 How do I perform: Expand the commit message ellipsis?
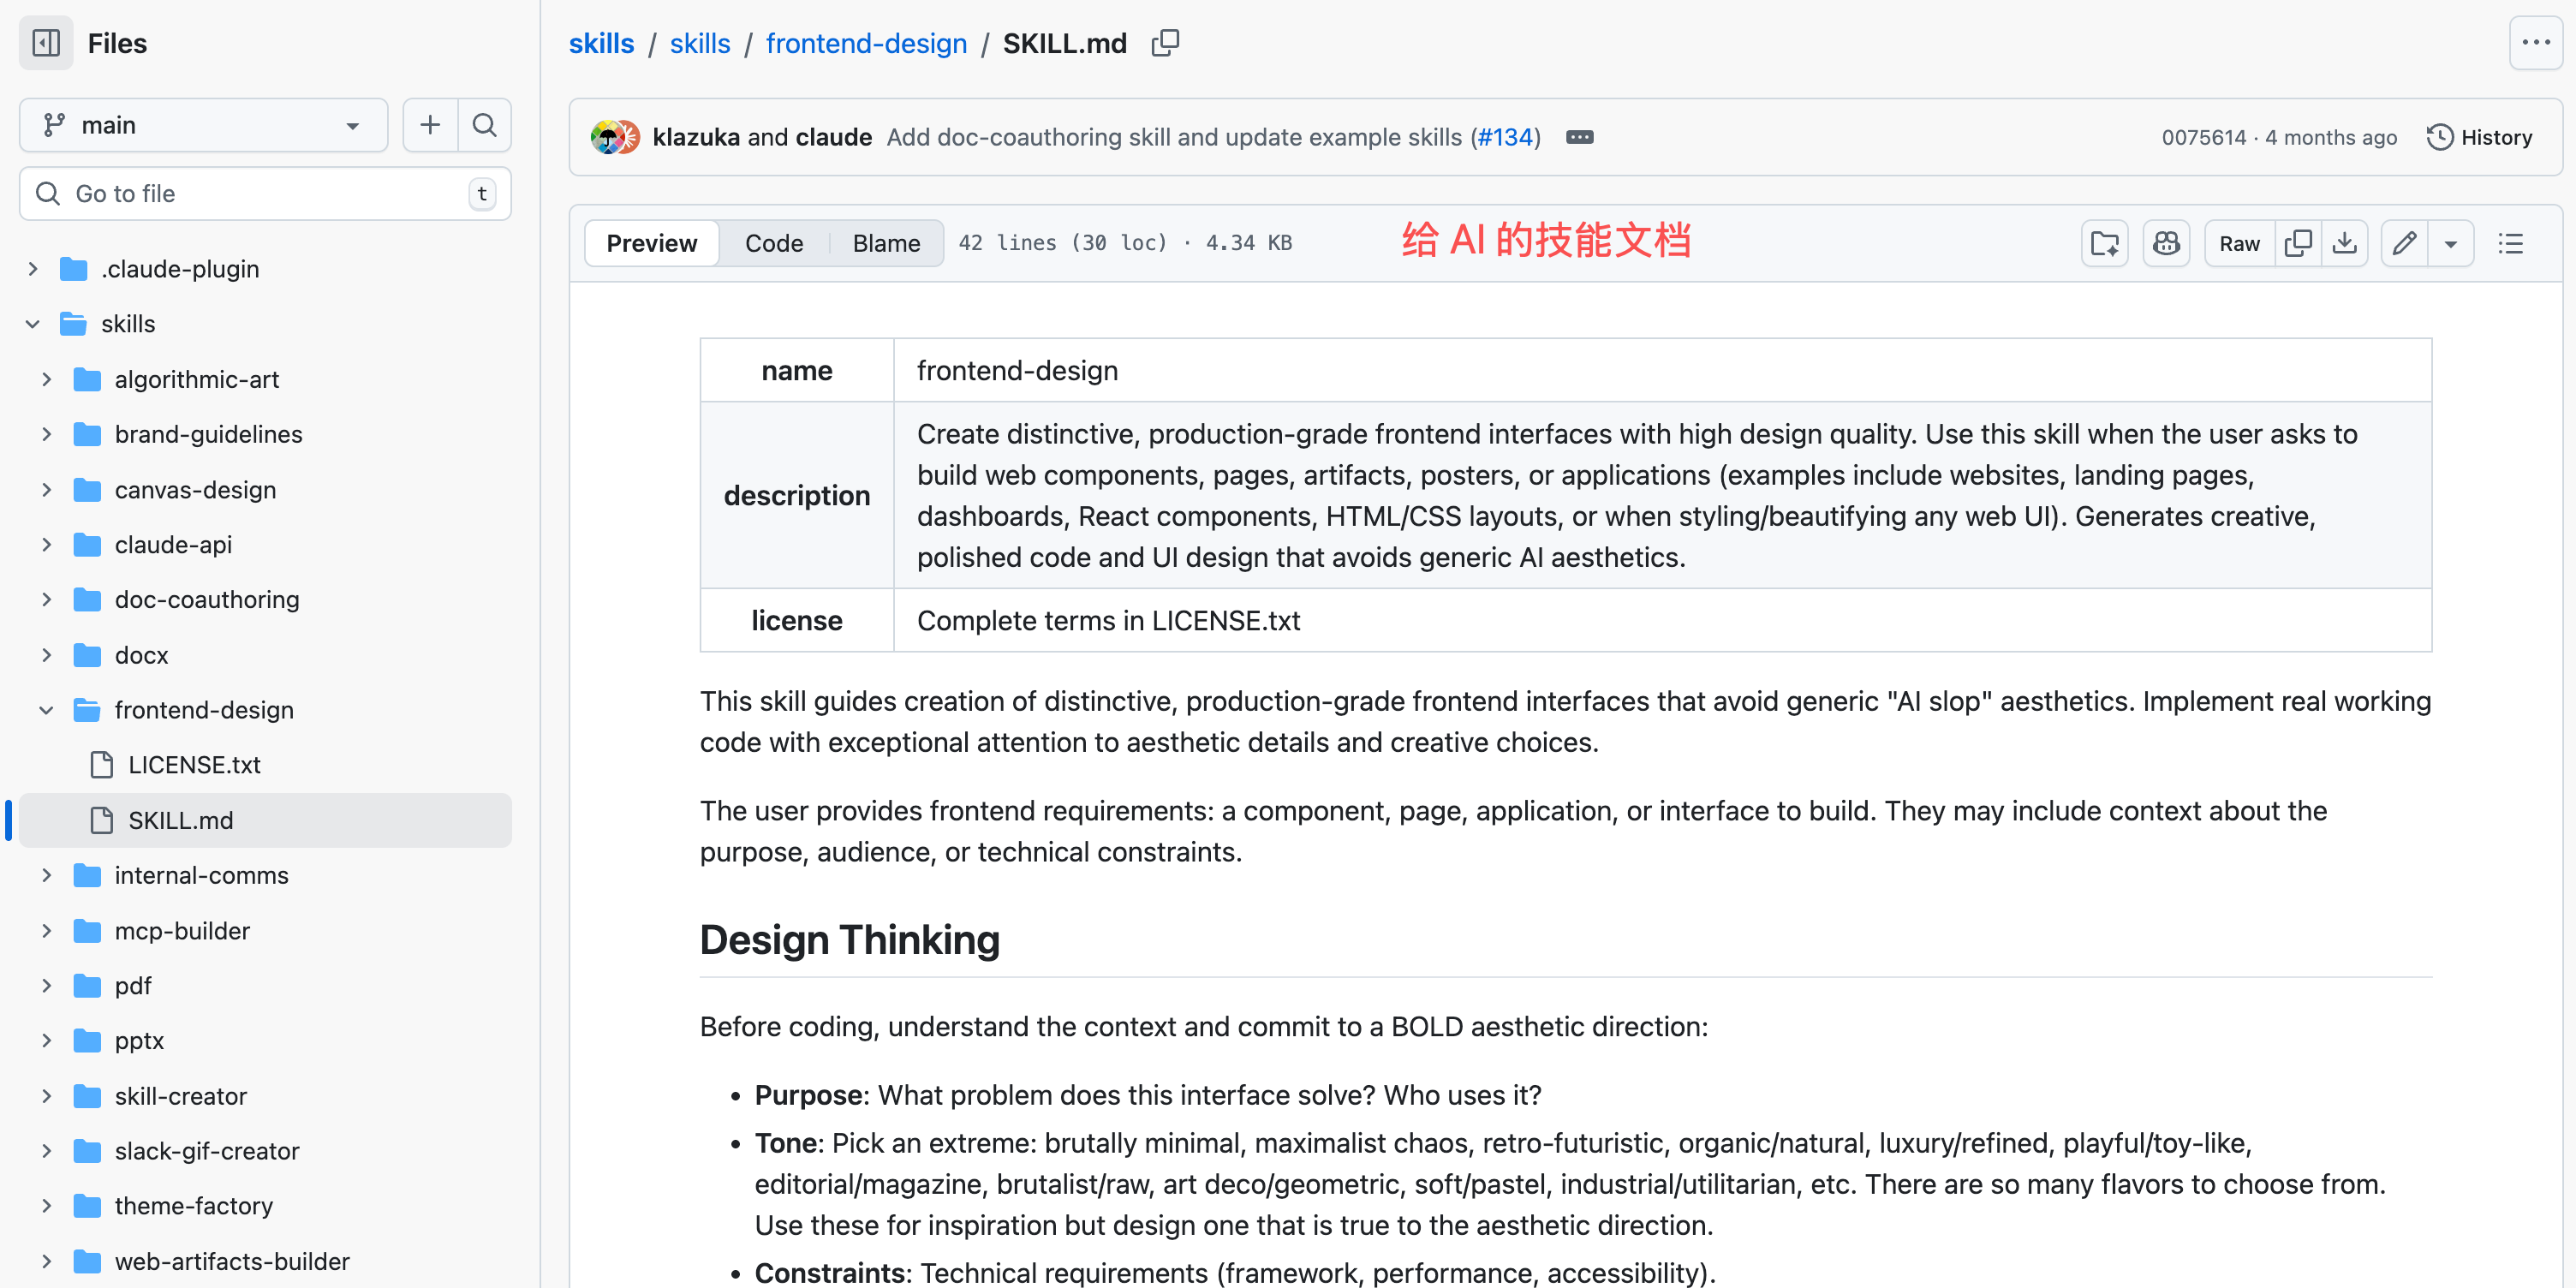(x=1579, y=137)
